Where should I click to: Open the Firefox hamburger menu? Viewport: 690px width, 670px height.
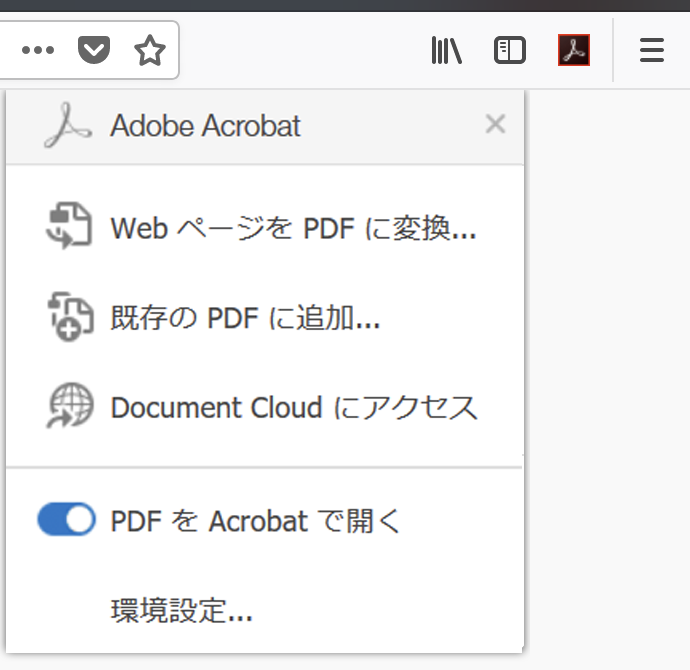652,50
